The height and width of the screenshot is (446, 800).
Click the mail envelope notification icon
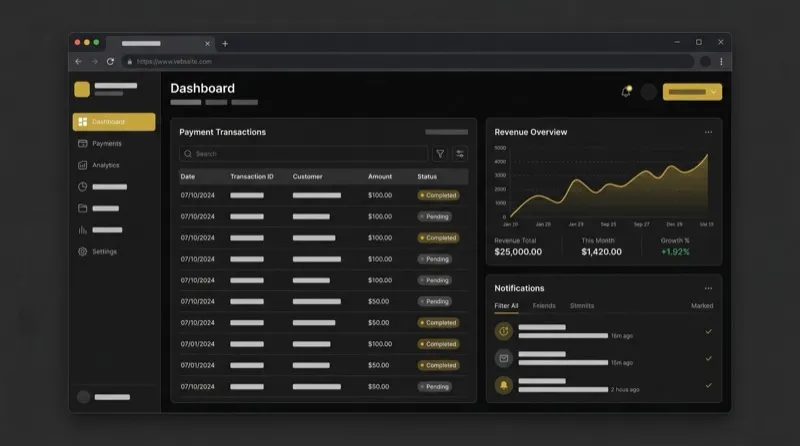(x=504, y=358)
